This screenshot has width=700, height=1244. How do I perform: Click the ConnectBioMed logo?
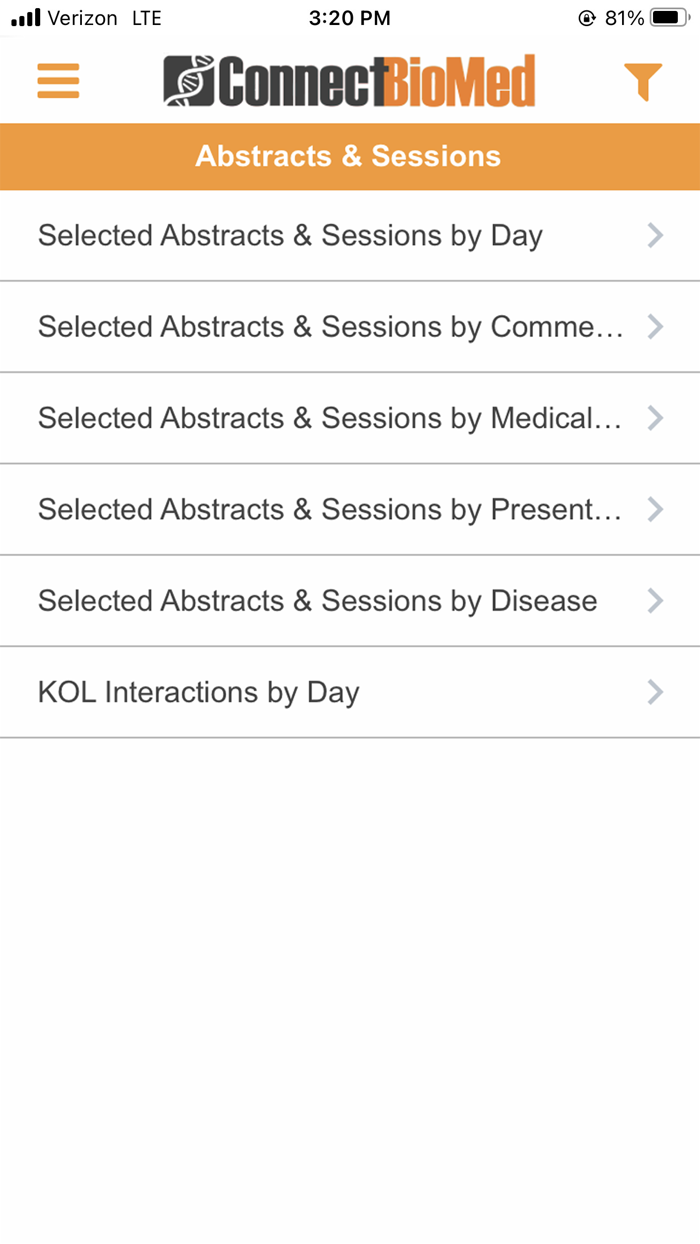349,81
